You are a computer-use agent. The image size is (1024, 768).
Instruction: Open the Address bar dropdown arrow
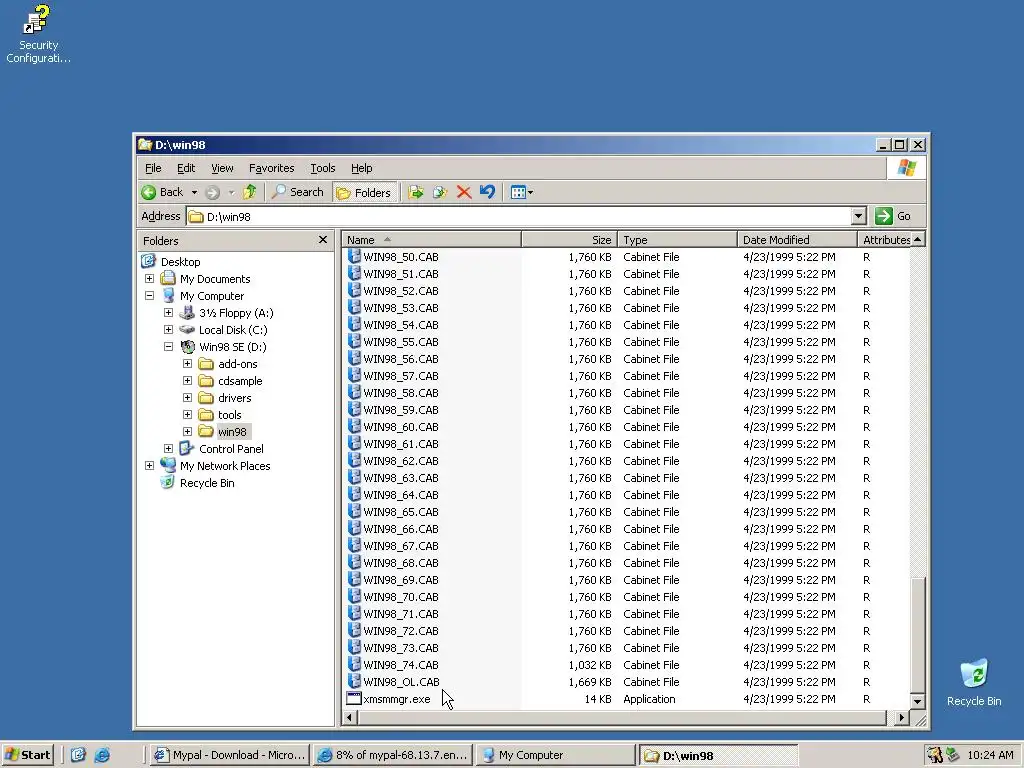858,216
